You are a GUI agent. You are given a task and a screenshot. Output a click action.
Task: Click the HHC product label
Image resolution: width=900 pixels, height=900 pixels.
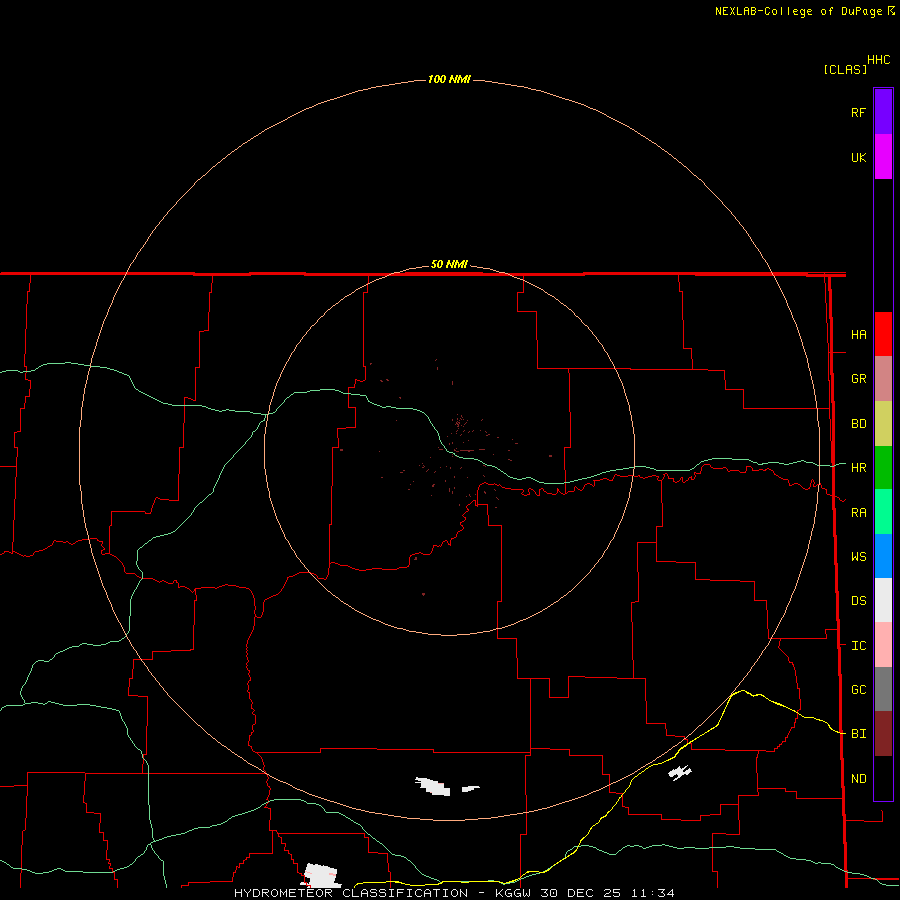[x=878, y=60]
